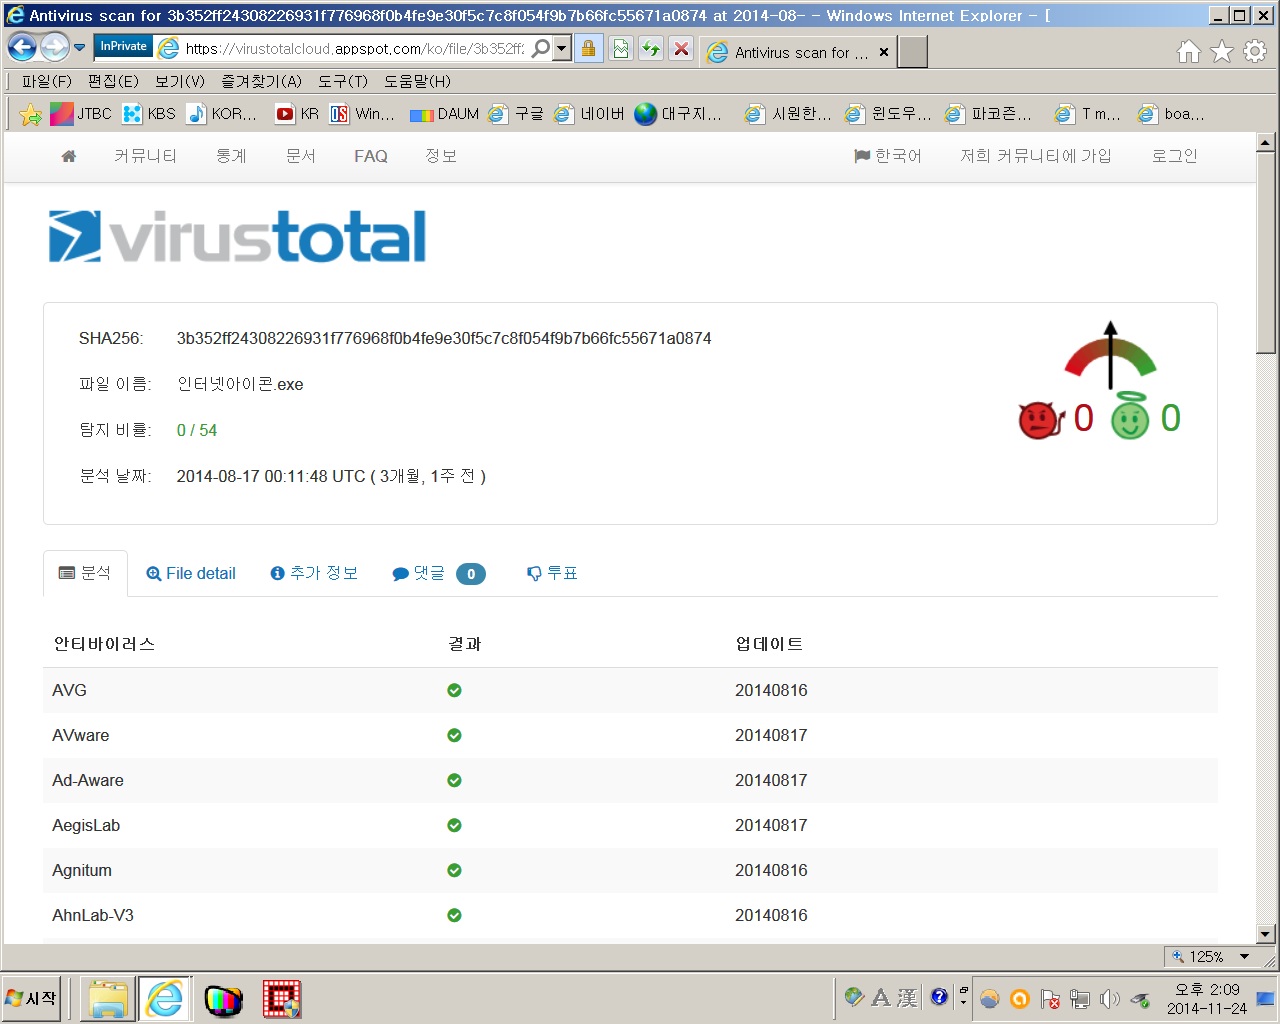Viewport: 1280px width, 1024px height.
Task: Click 저희 커뮤니티에 가입 link
Action: [x=1036, y=156]
